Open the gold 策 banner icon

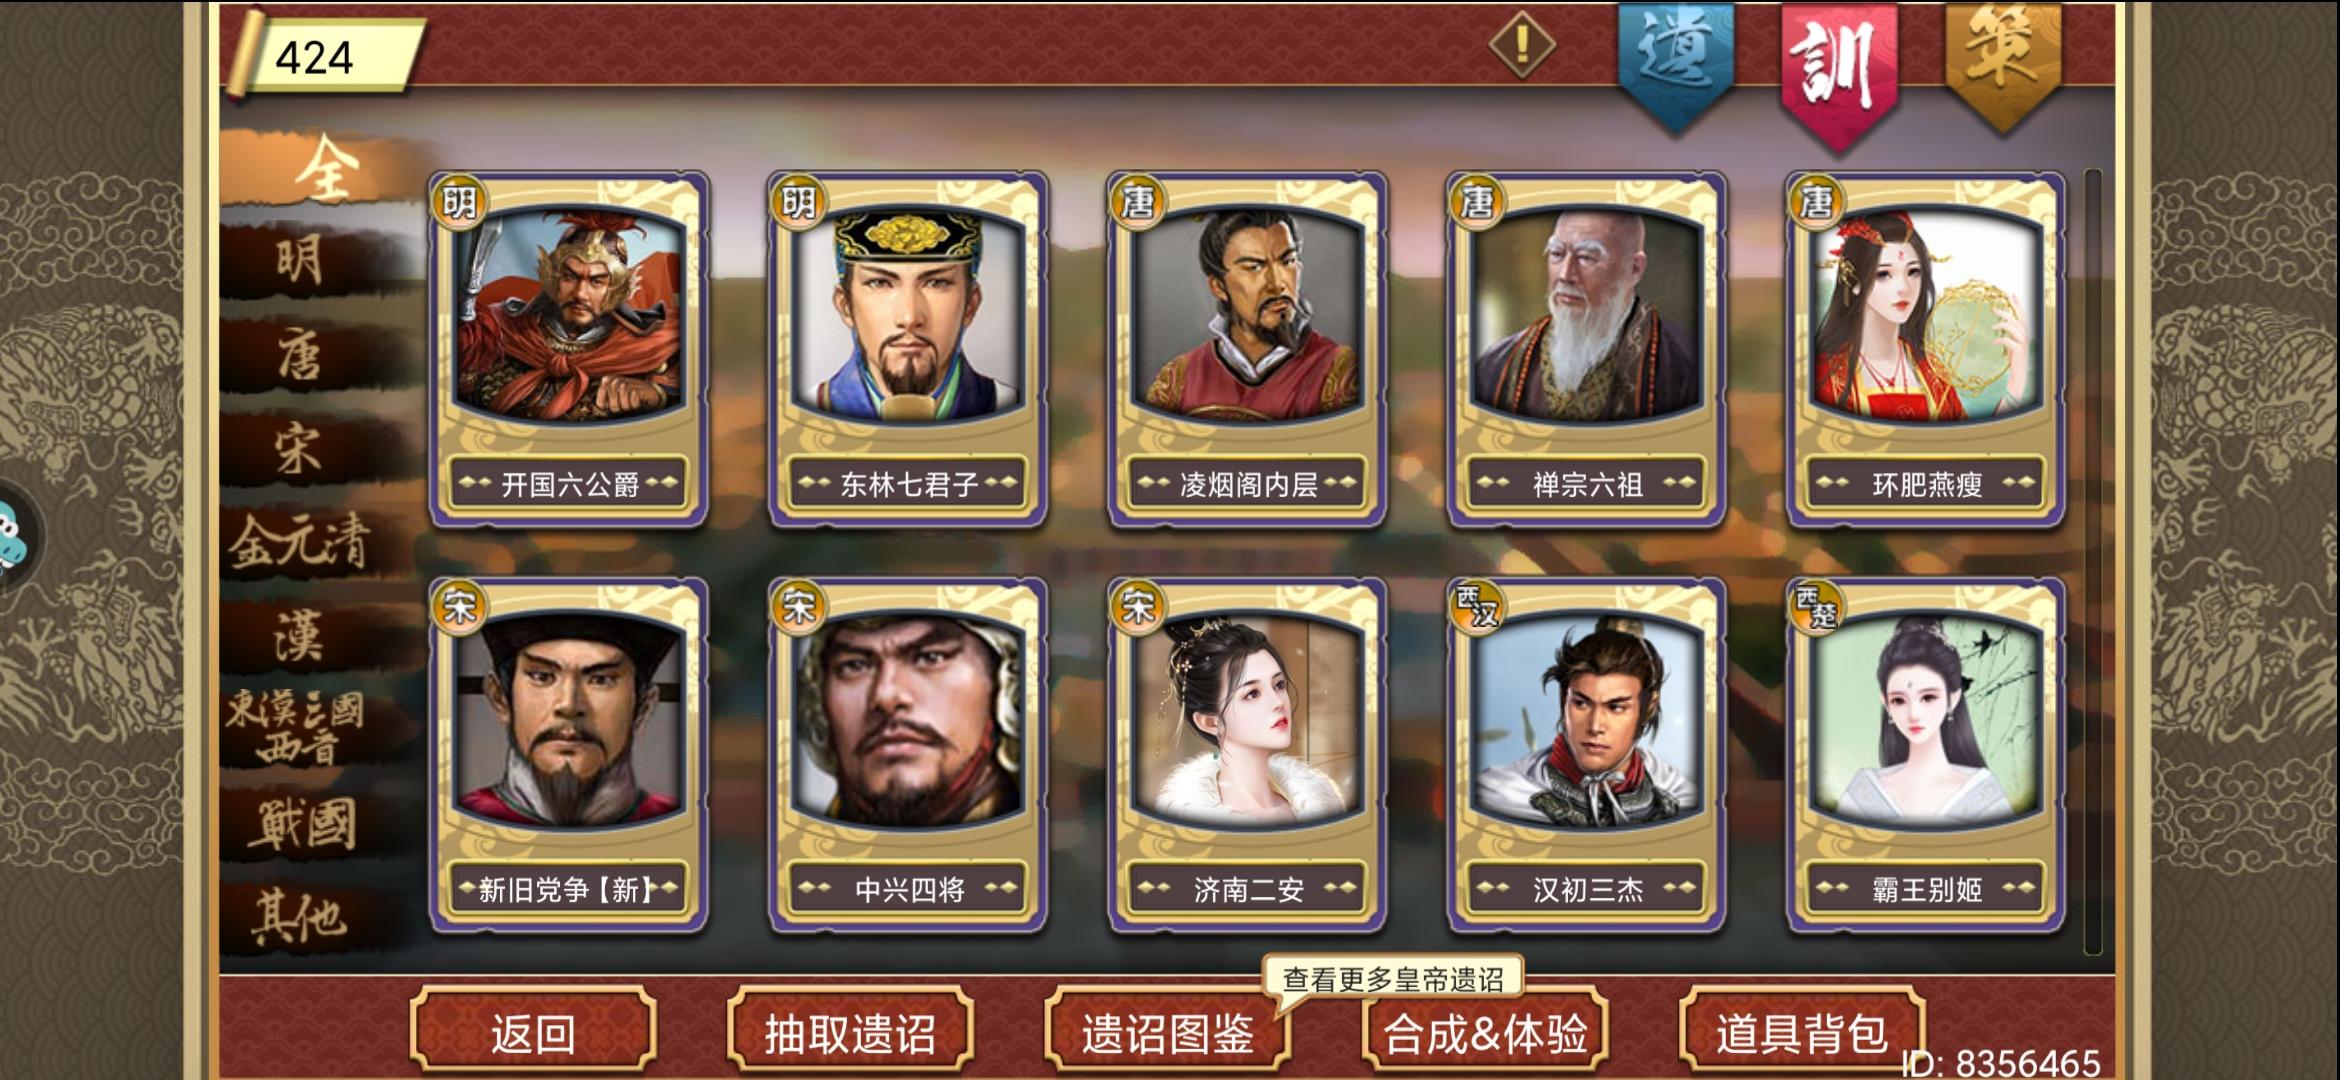(x=2003, y=62)
